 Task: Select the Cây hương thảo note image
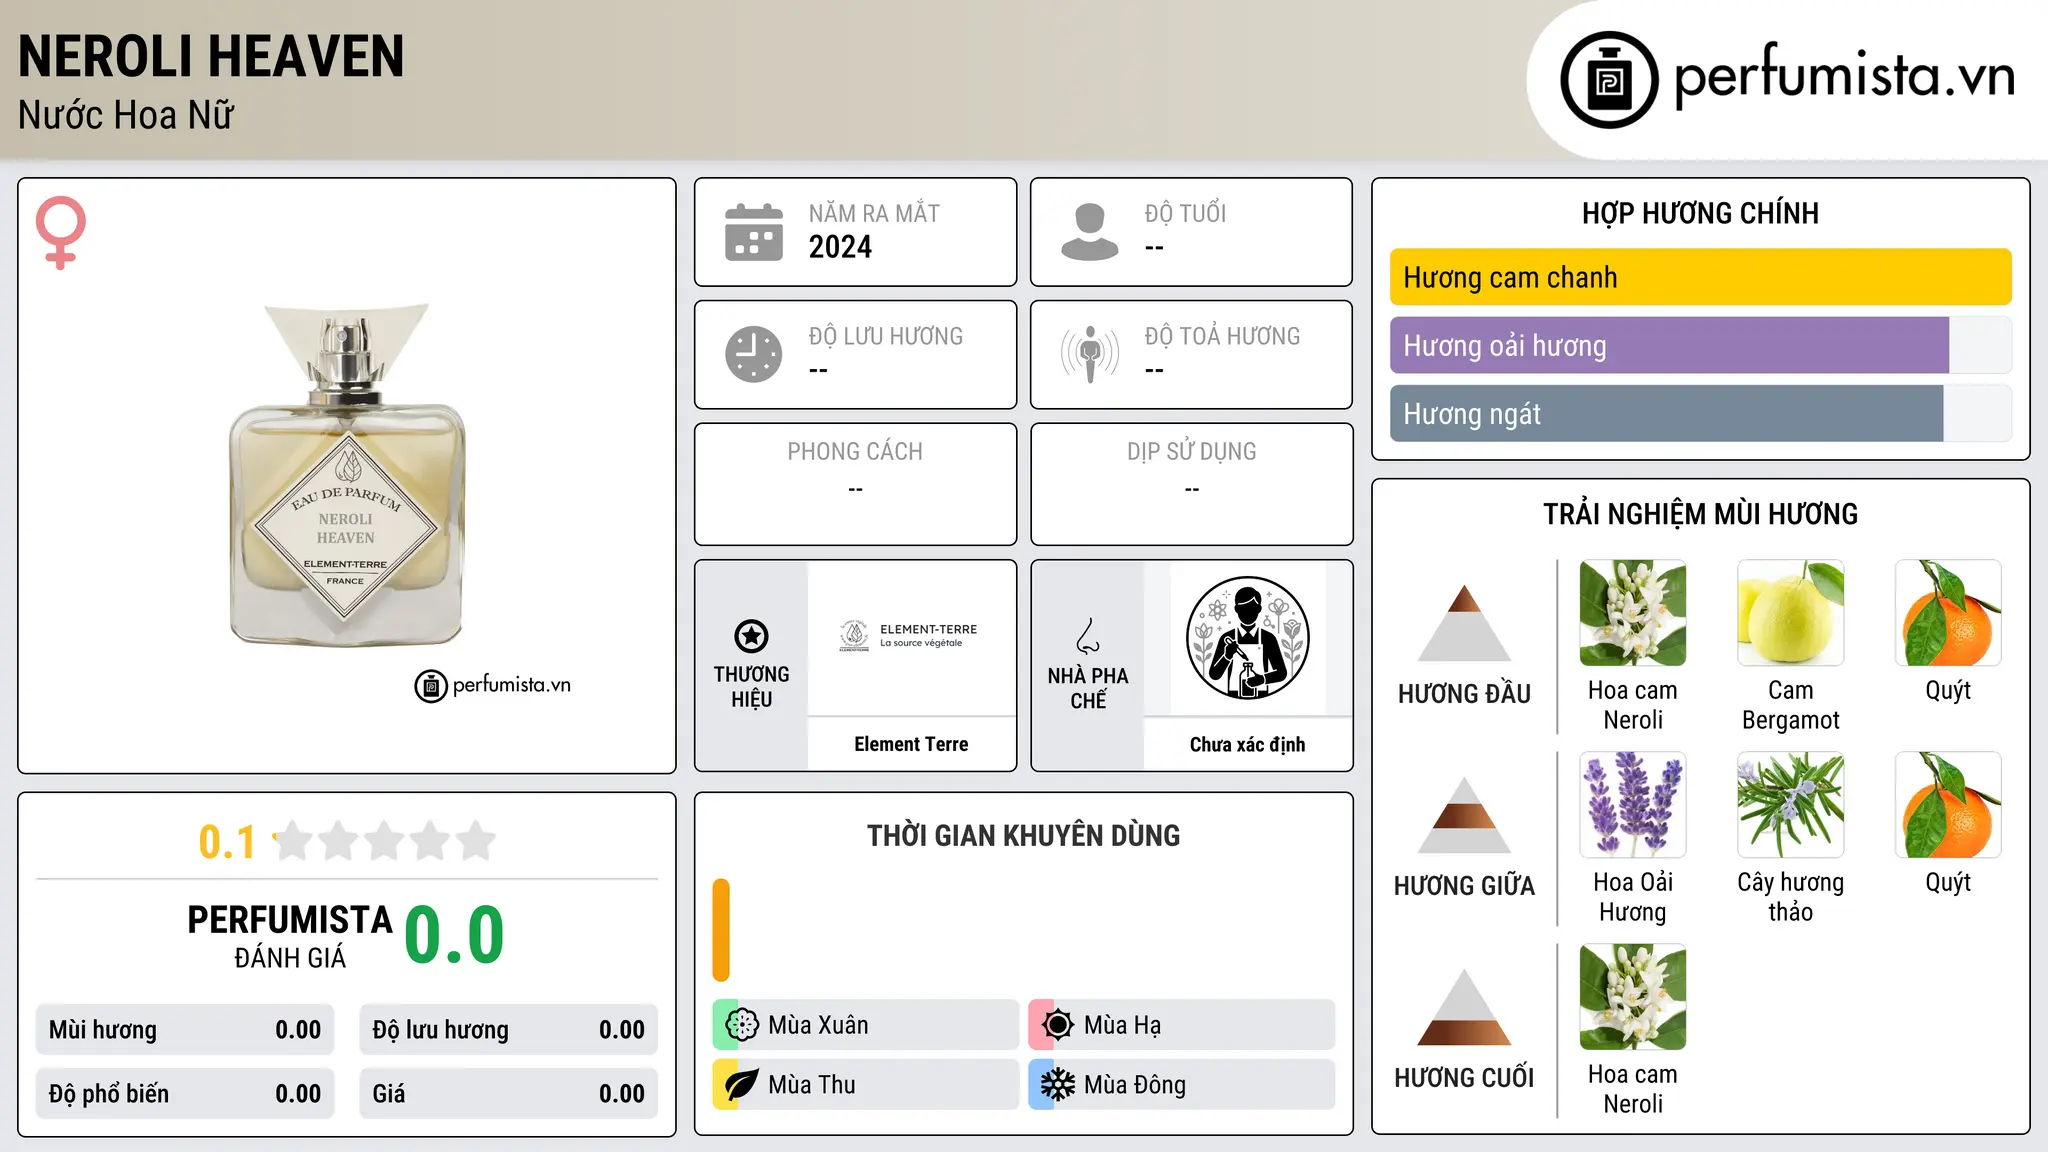click(1790, 805)
